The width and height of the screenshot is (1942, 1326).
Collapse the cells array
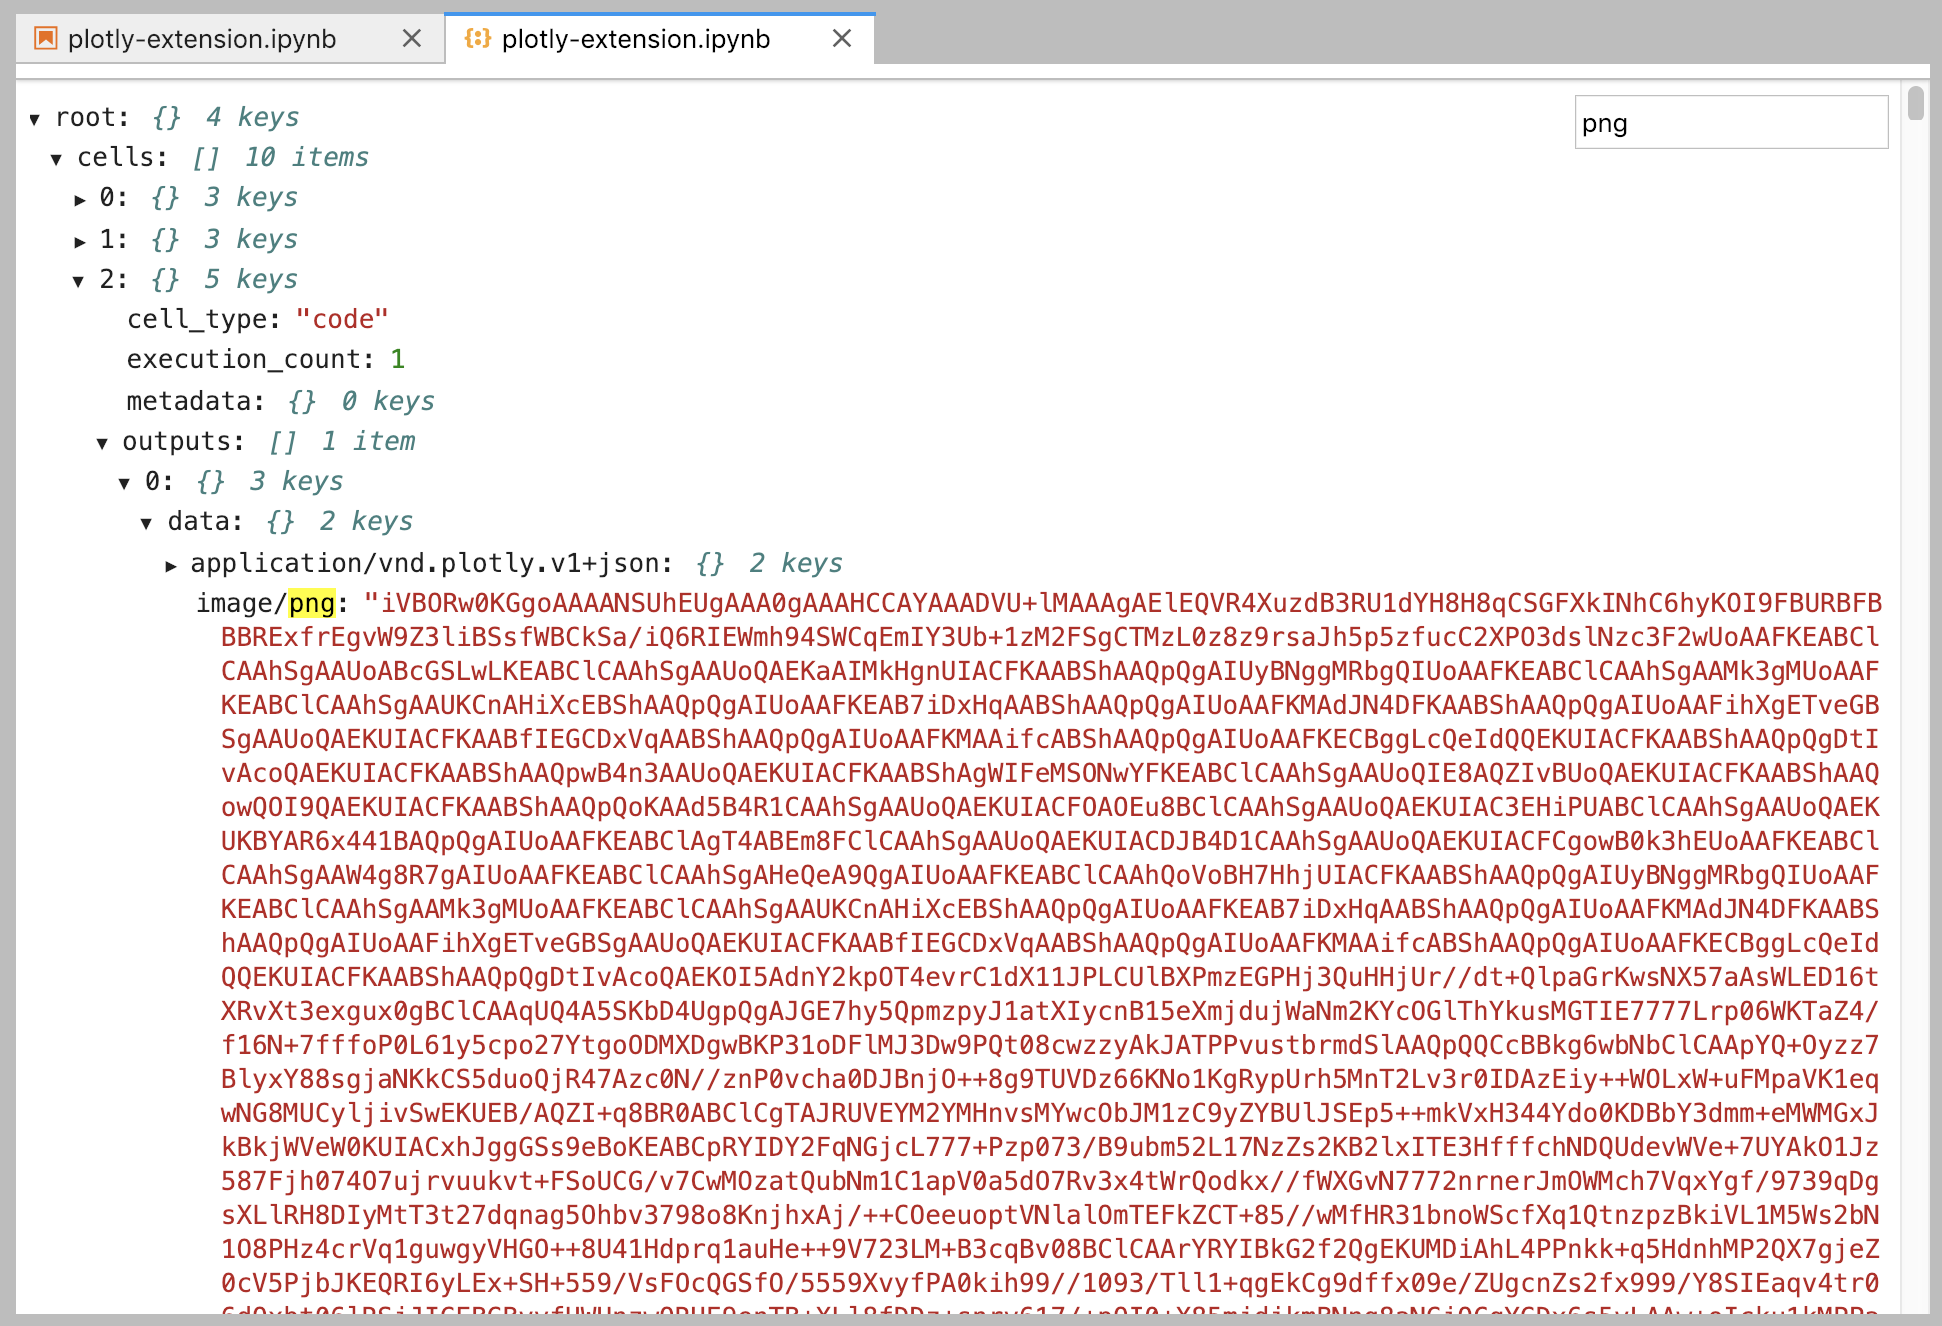(57, 159)
